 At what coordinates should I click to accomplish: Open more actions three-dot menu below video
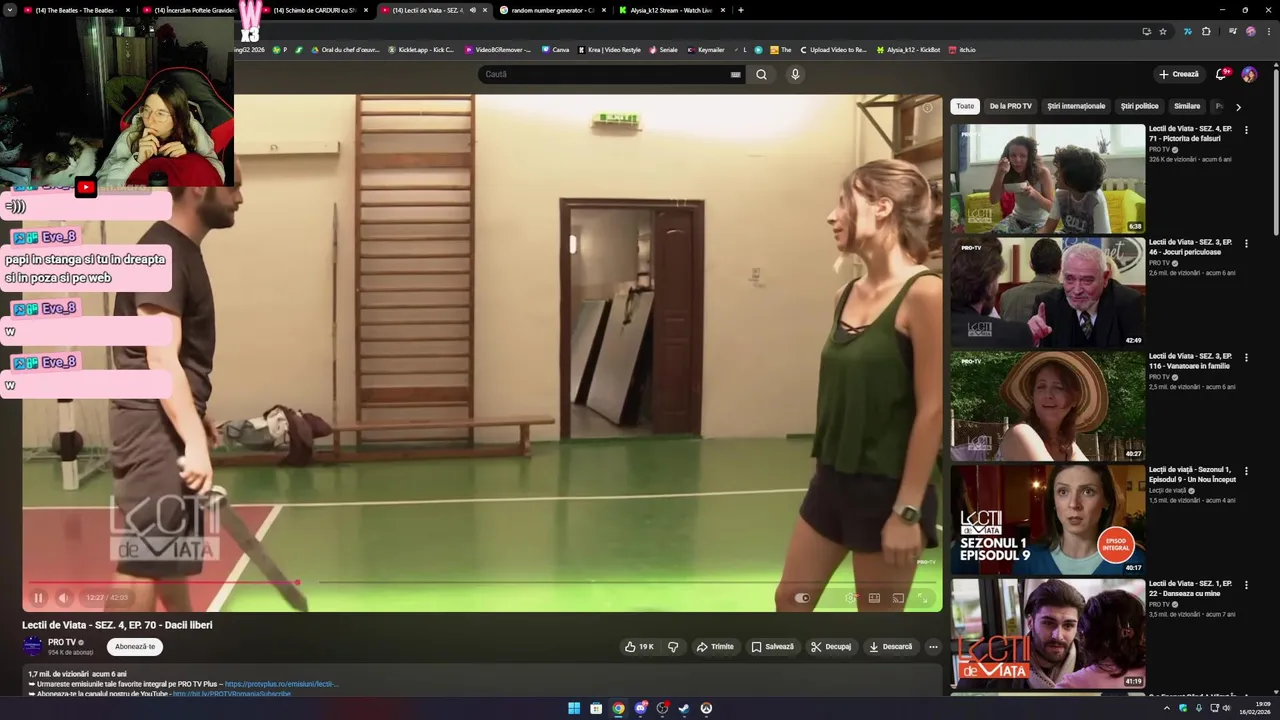point(933,647)
